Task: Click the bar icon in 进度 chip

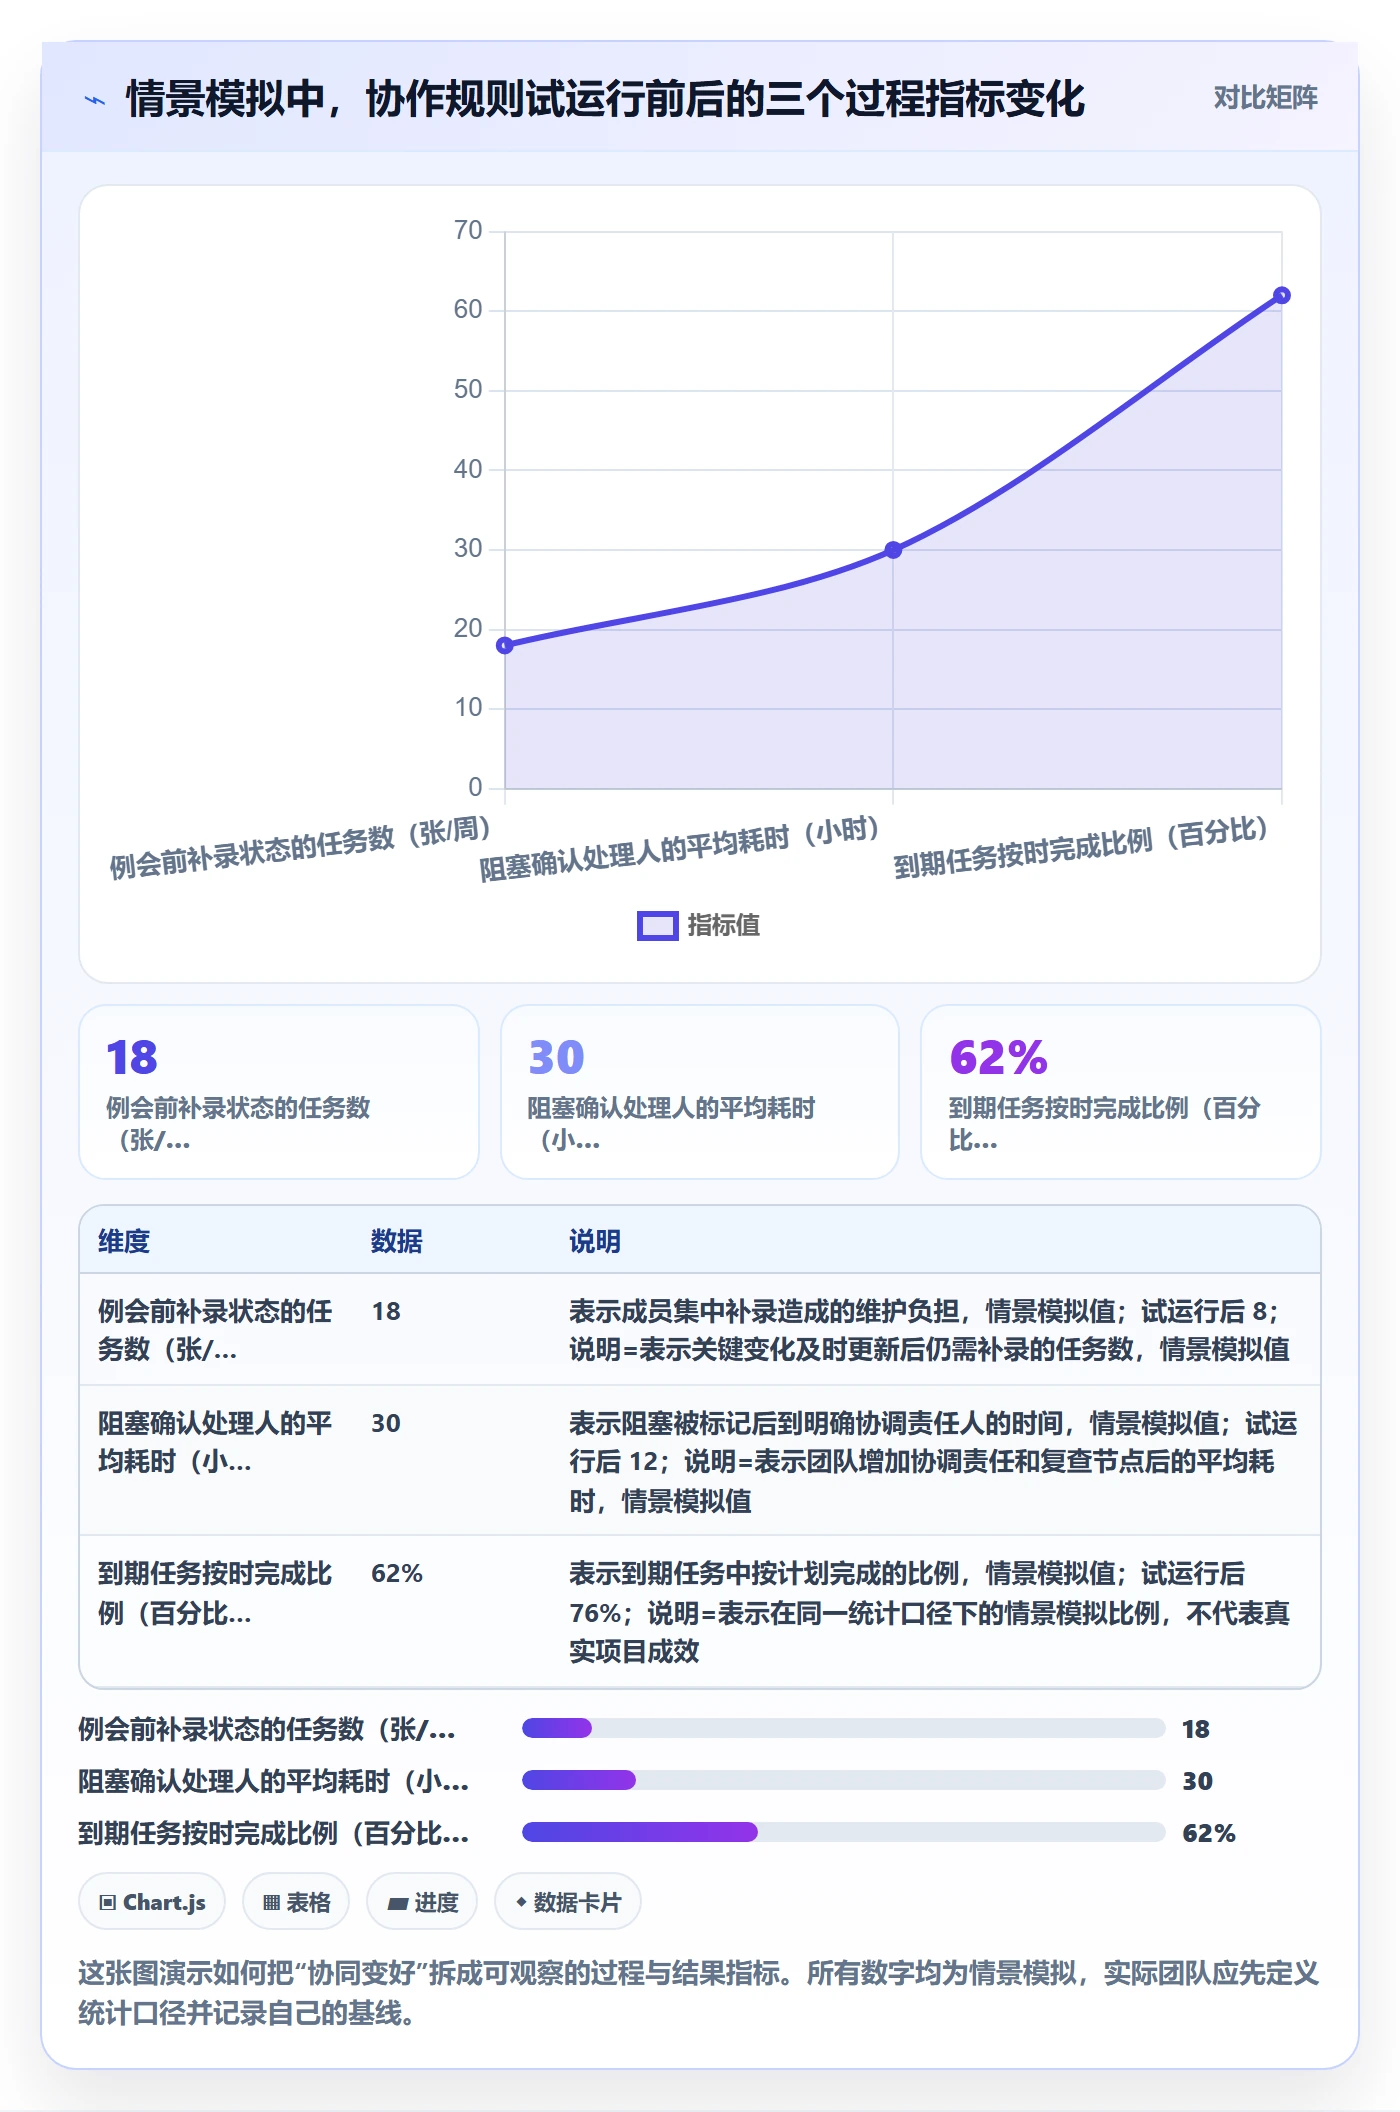Action: (x=398, y=1904)
